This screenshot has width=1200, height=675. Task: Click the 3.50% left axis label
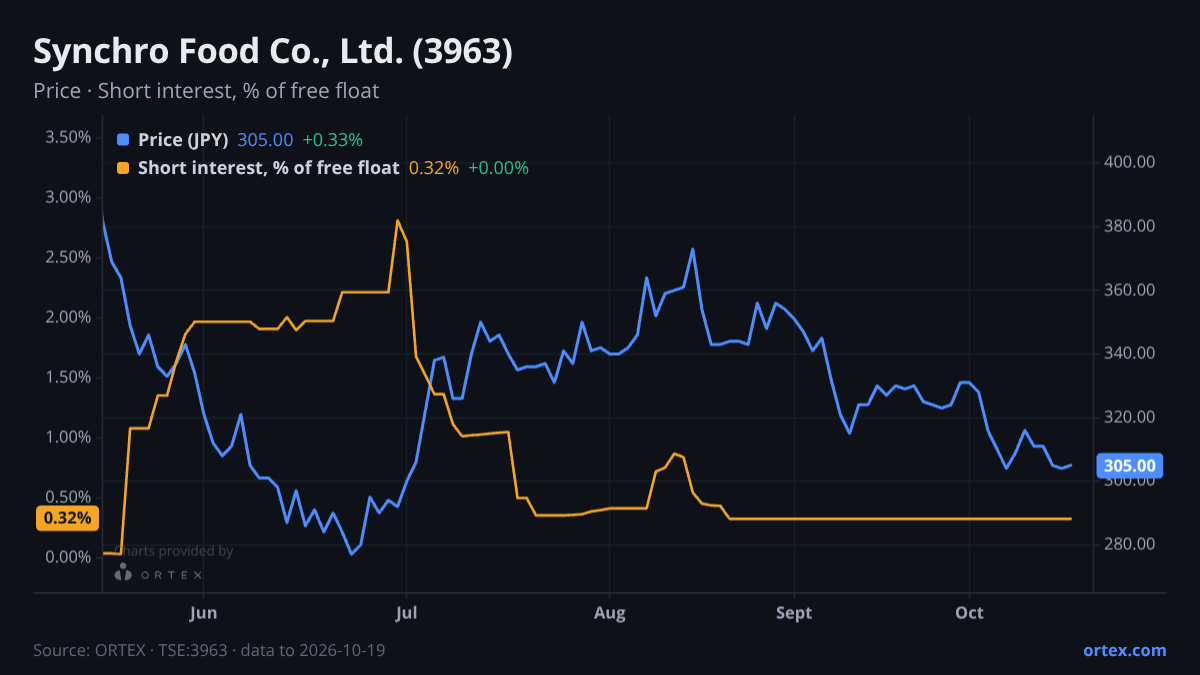pyautogui.click(x=68, y=137)
